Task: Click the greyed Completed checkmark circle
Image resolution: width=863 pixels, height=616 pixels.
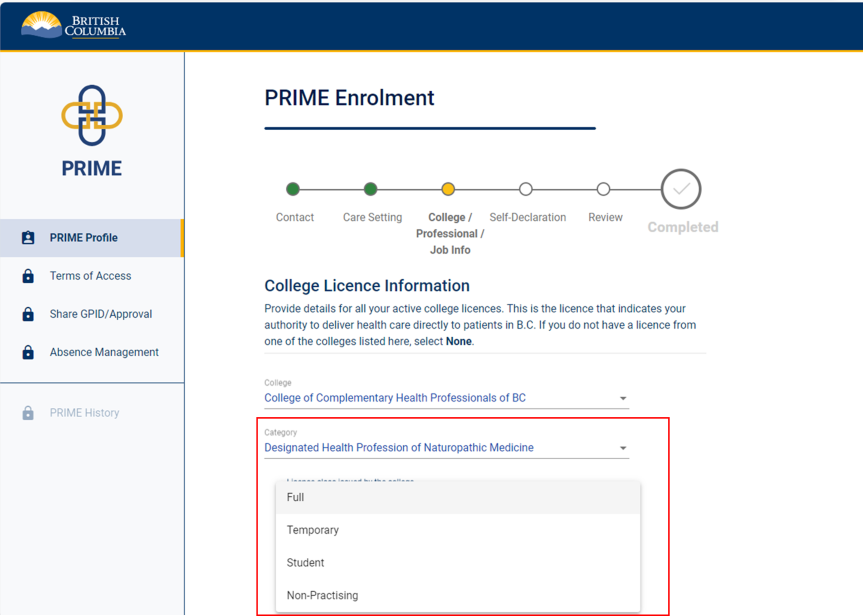Action: coord(681,189)
